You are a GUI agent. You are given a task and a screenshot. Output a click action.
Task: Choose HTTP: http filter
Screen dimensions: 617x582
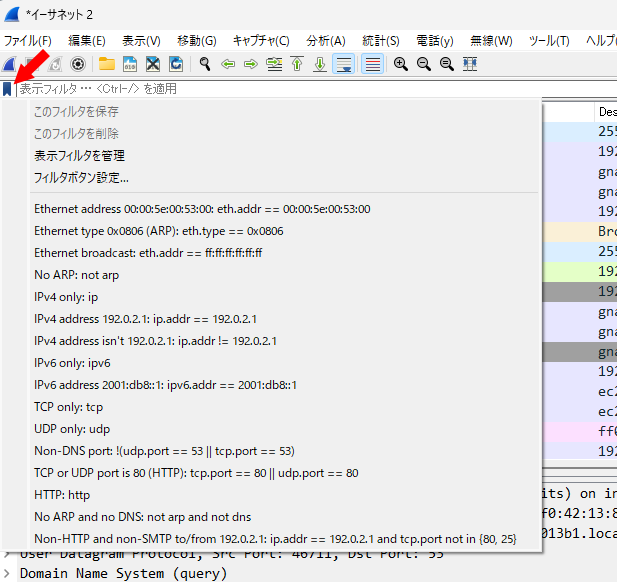coord(284,495)
